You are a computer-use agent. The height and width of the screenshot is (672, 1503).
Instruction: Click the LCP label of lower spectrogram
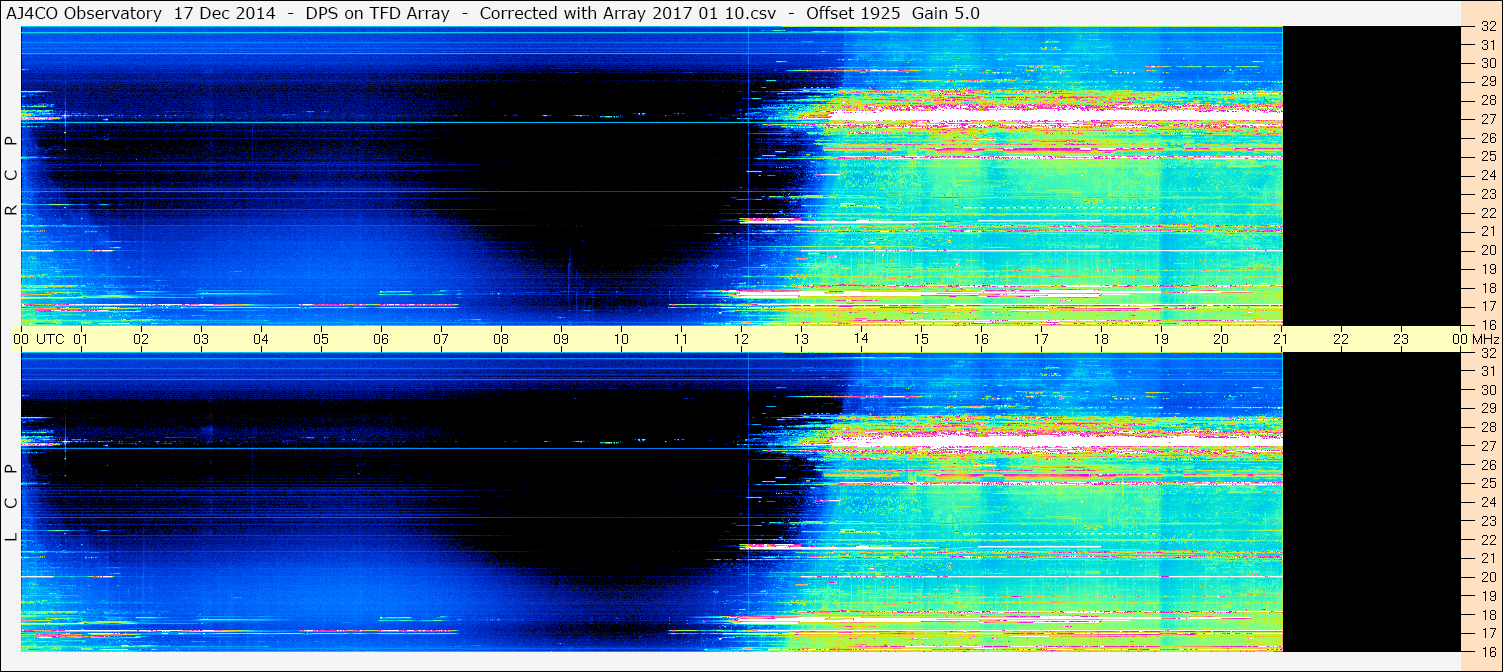(11, 503)
